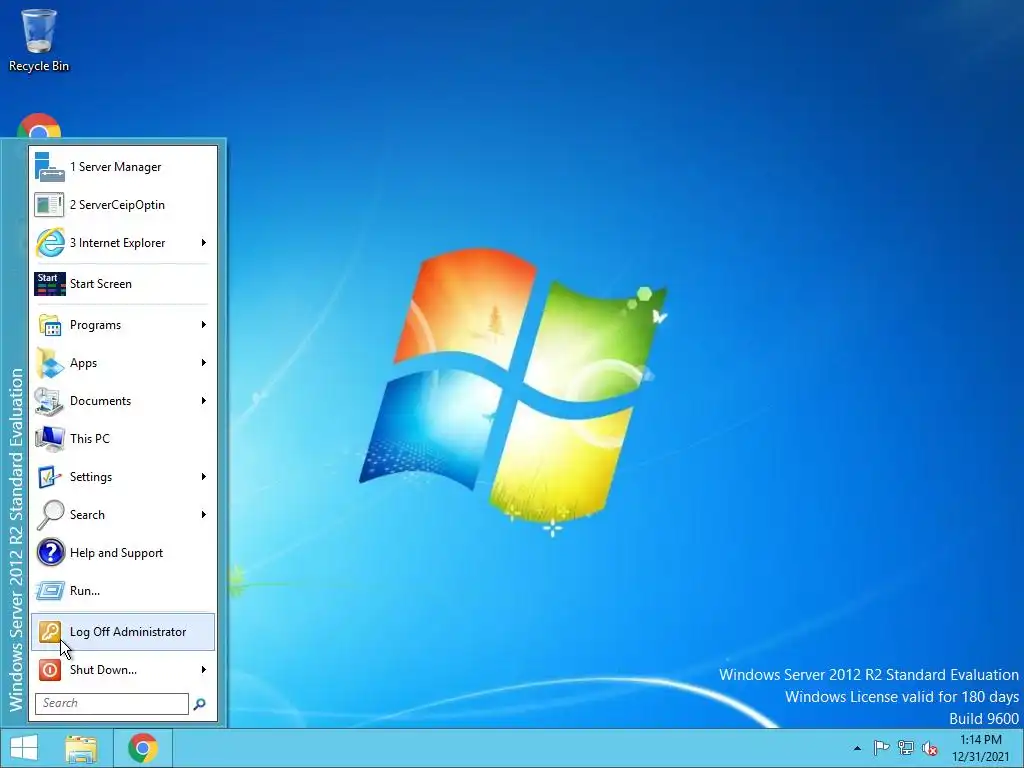This screenshot has width=1024, height=768.
Task: Select 'Log Off Administrator' label
Action: click(x=128, y=632)
